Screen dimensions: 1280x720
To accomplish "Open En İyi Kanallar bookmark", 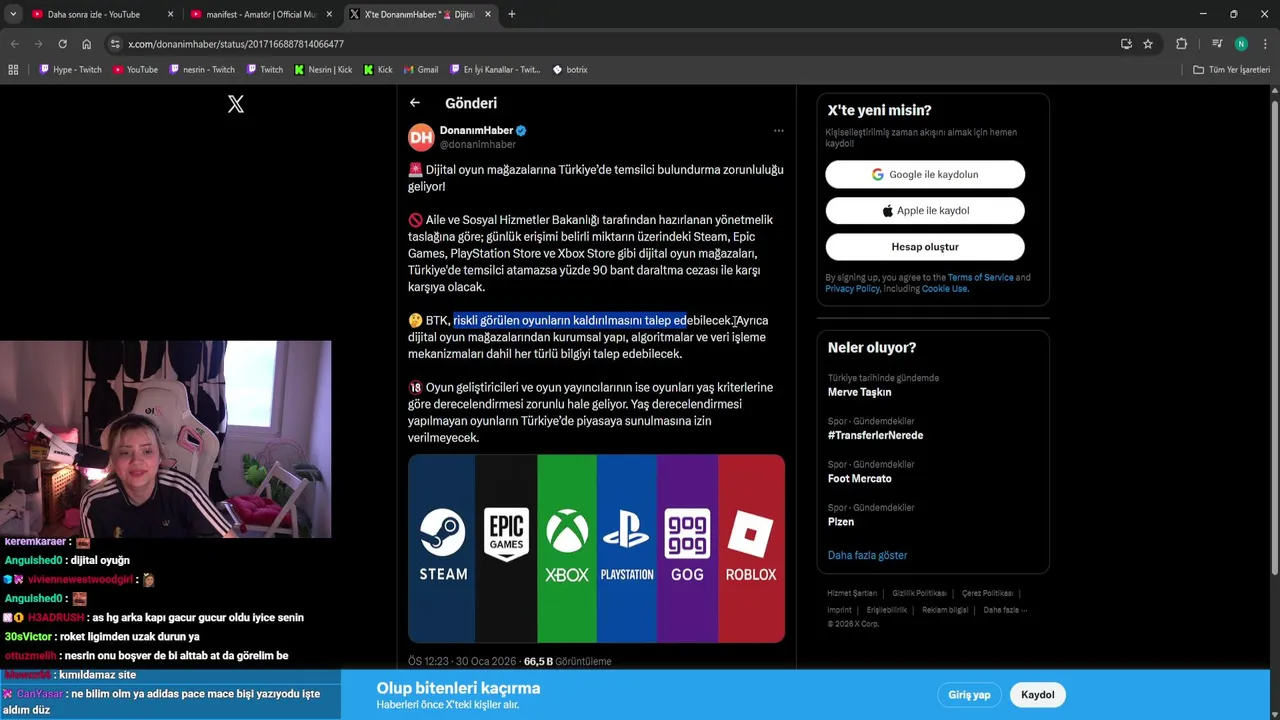I will (495, 70).
